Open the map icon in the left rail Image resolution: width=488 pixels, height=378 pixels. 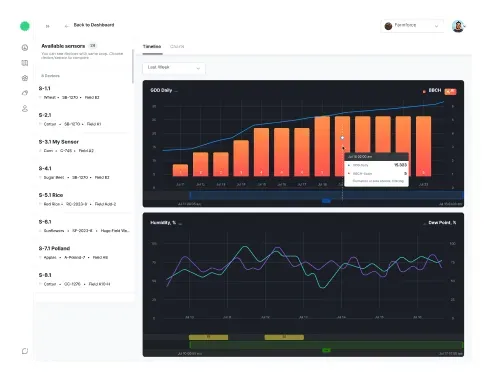(25, 63)
